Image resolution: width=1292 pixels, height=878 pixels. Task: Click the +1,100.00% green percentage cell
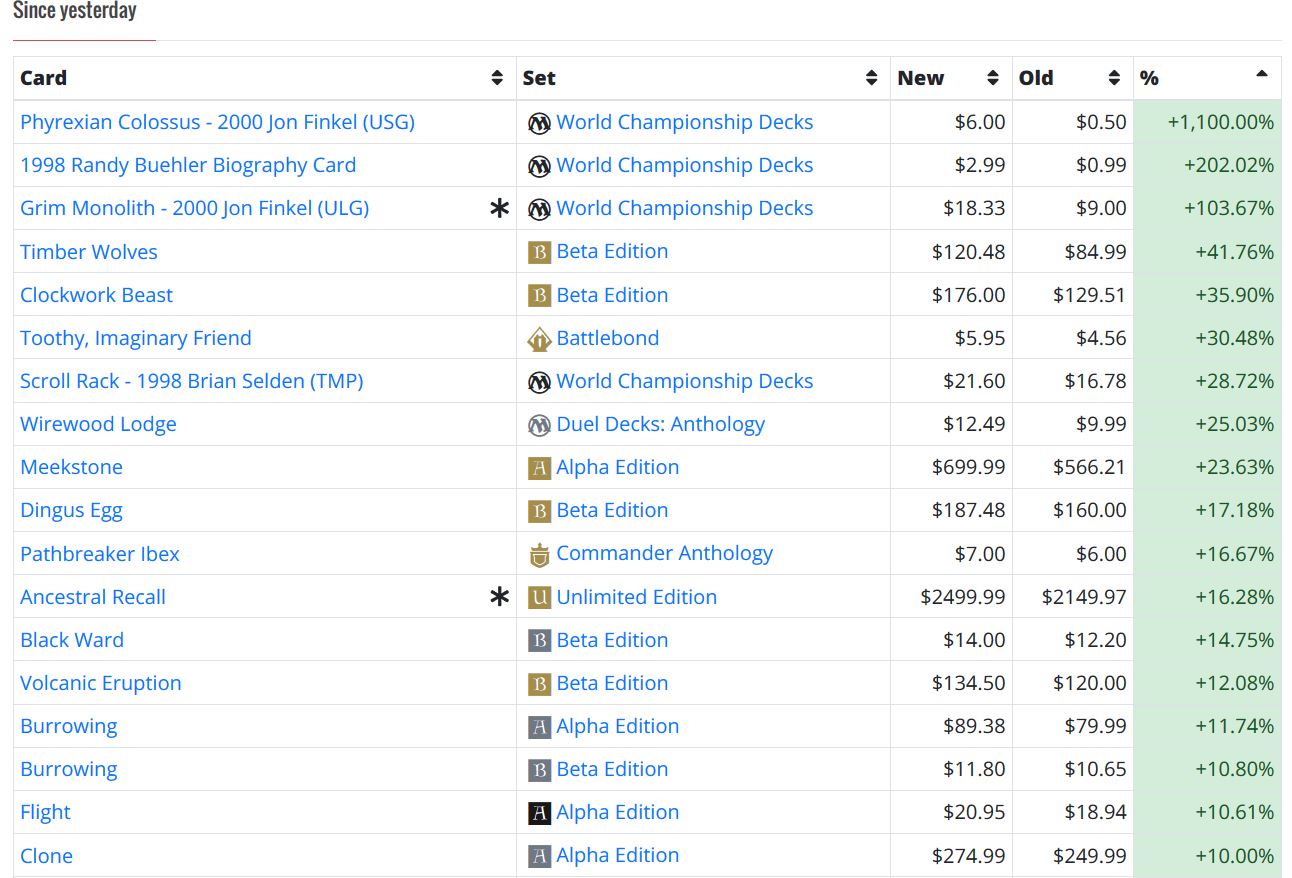pyautogui.click(x=1220, y=122)
